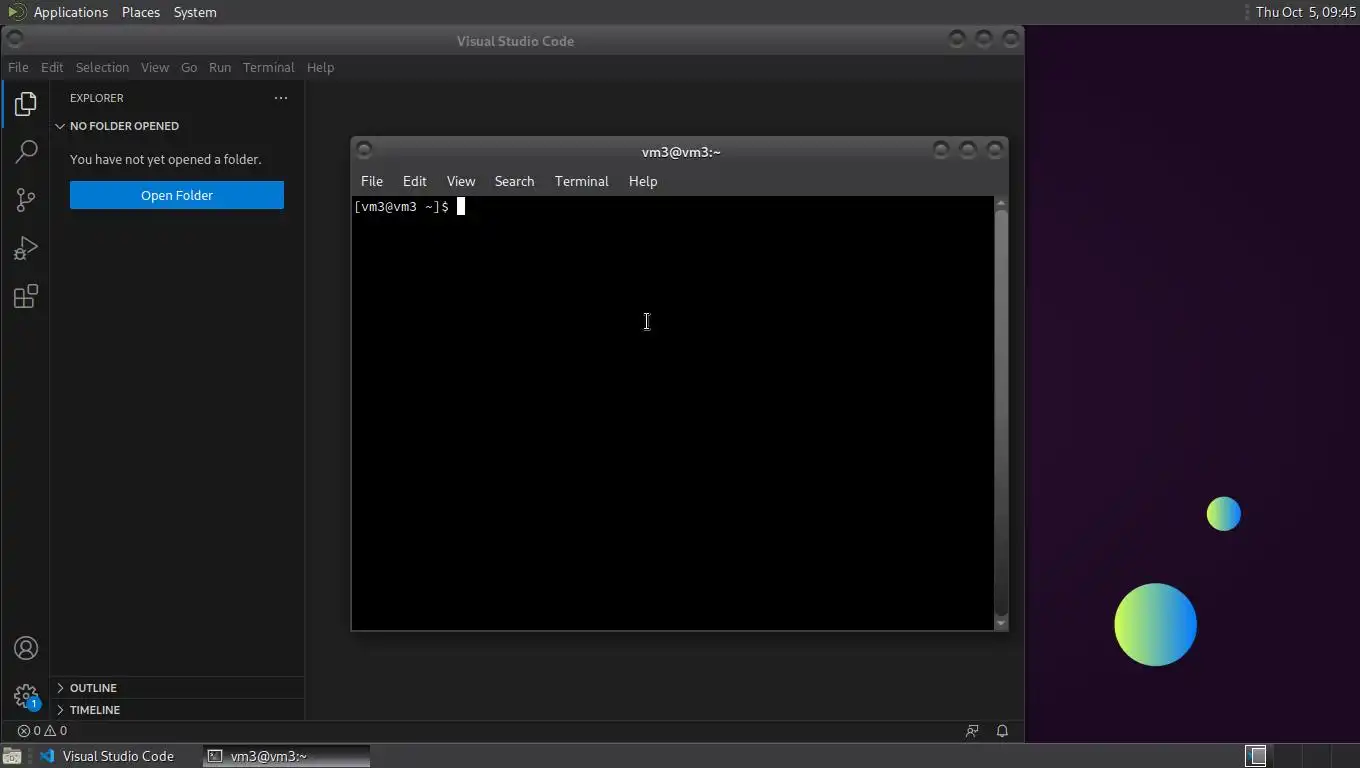Screen dimensions: 1360x768
Task: Open the terminal window's View menu
Action: pos(461,181)
